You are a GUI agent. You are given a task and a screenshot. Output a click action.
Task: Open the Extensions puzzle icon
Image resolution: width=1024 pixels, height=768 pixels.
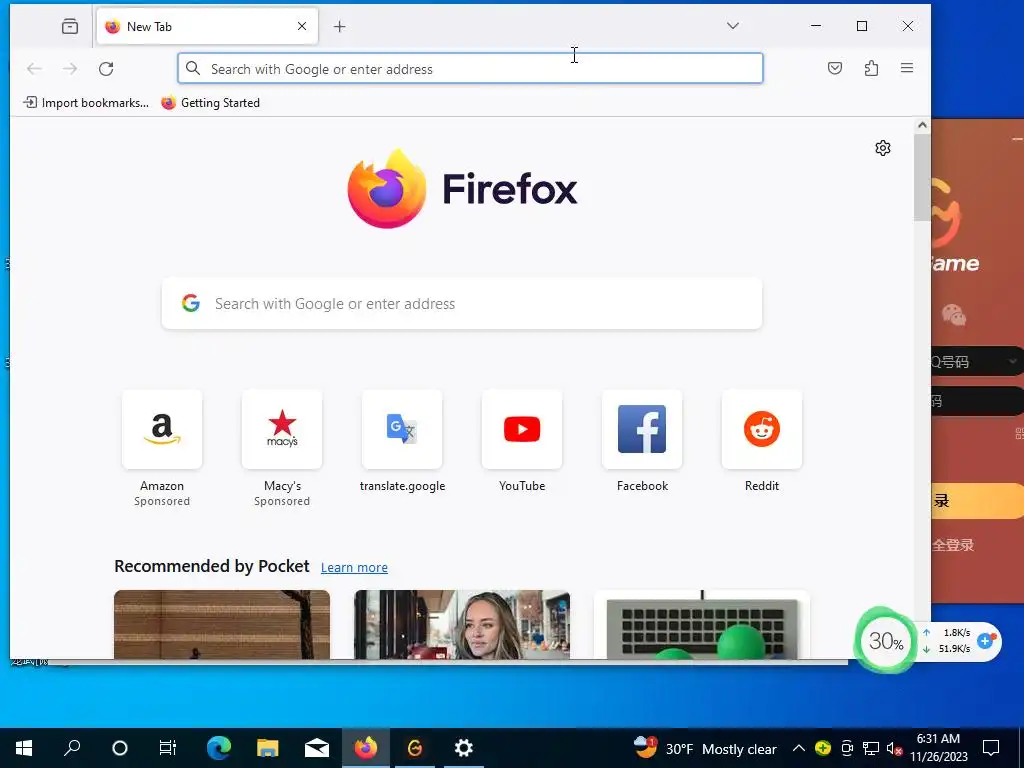[871, 68]
